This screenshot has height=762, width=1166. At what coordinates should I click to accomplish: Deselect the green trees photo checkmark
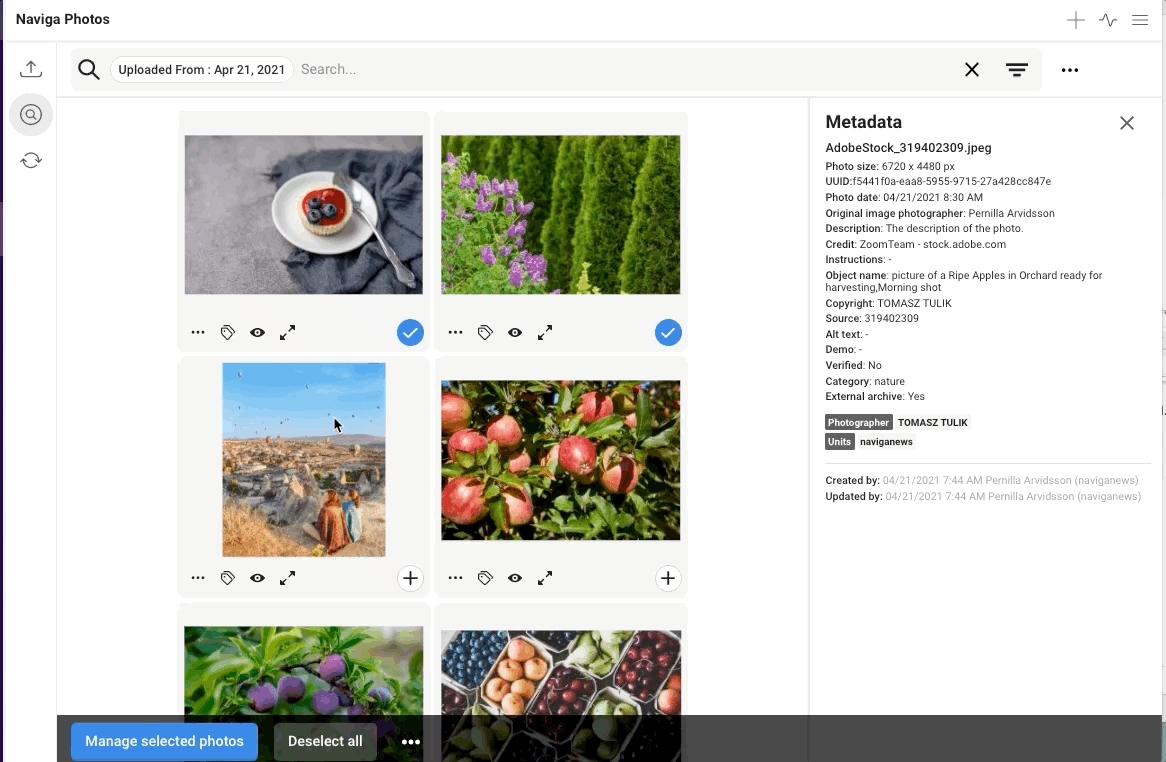668,333
